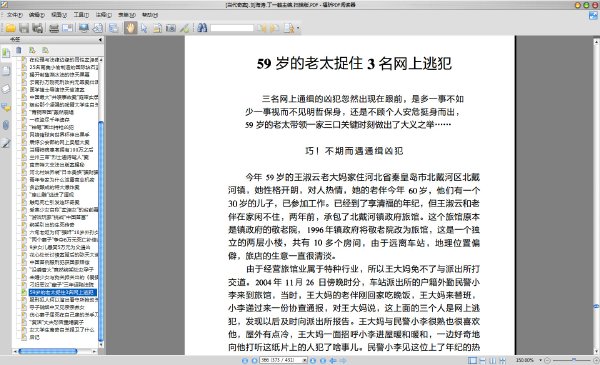
Task: Click the binoculars Find icon
Action: coord(202,28)
